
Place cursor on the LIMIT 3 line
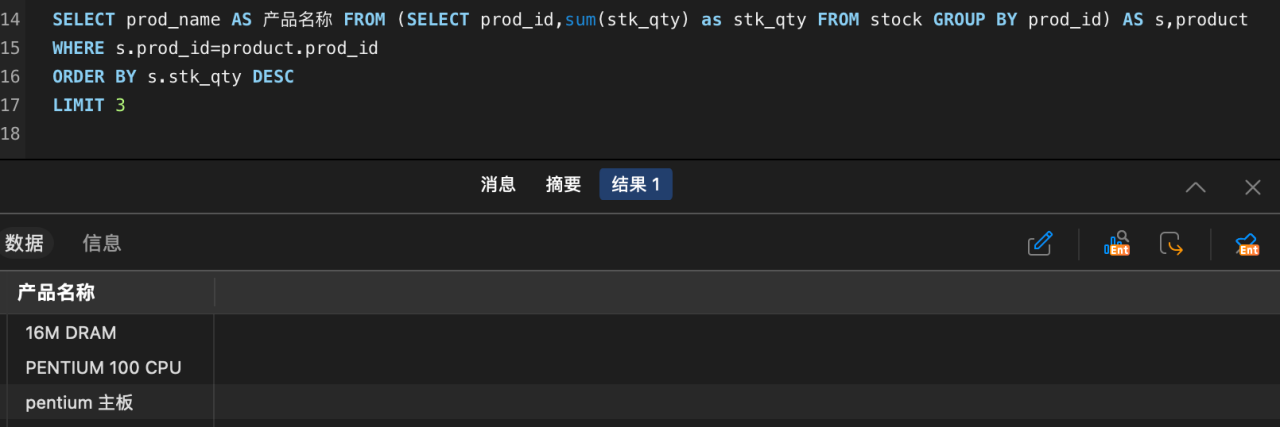(x=89, y=105)
